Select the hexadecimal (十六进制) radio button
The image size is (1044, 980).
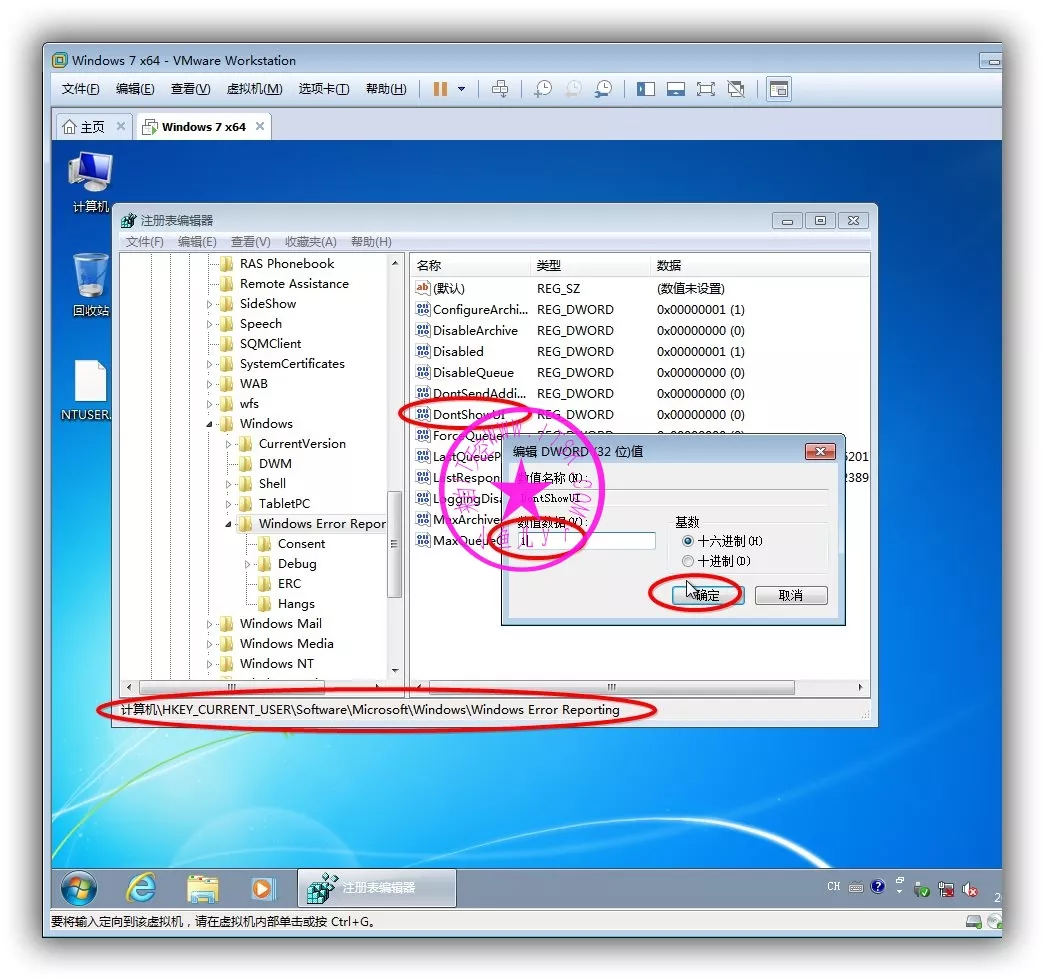pyautogui.click(x=687, y=541)
